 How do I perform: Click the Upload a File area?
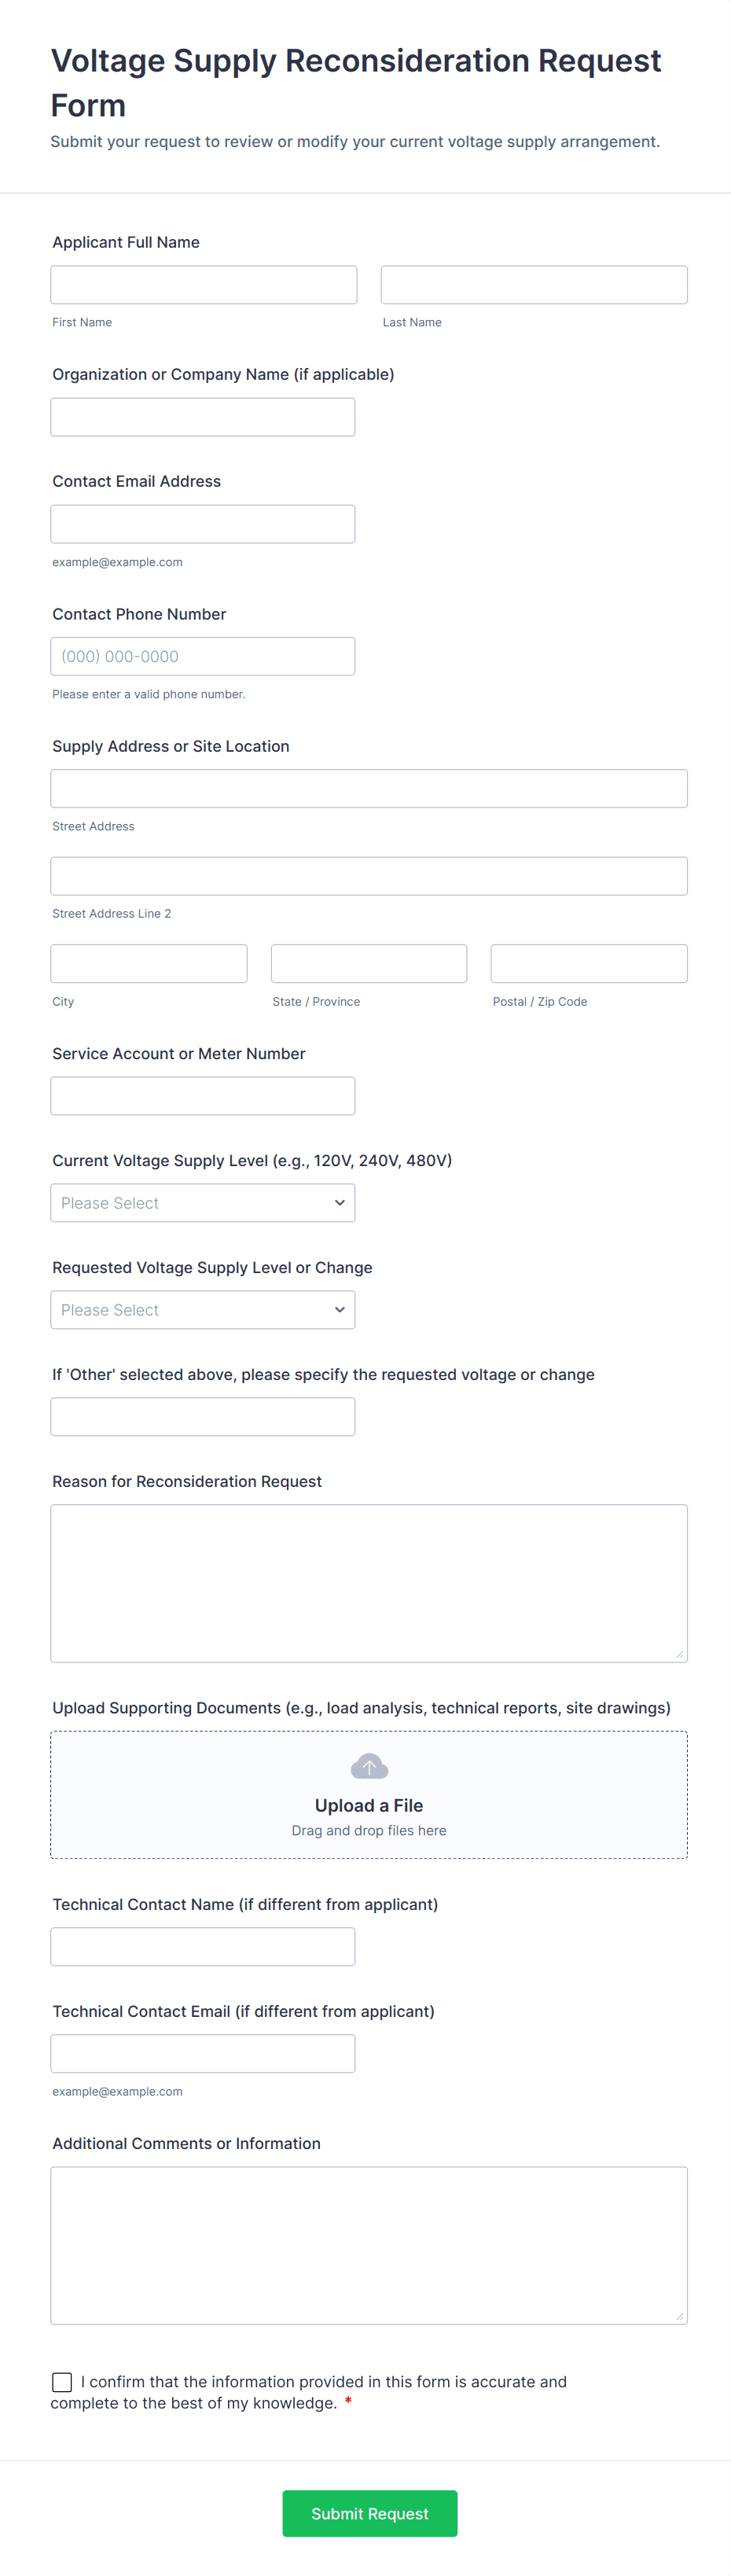369,1795
